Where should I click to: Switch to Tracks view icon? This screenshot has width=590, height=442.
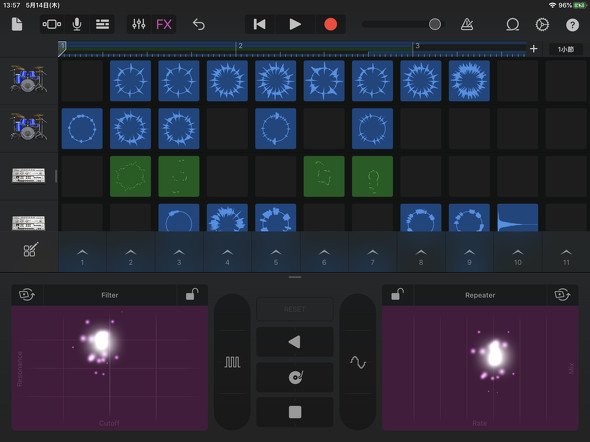pos(102,24)
